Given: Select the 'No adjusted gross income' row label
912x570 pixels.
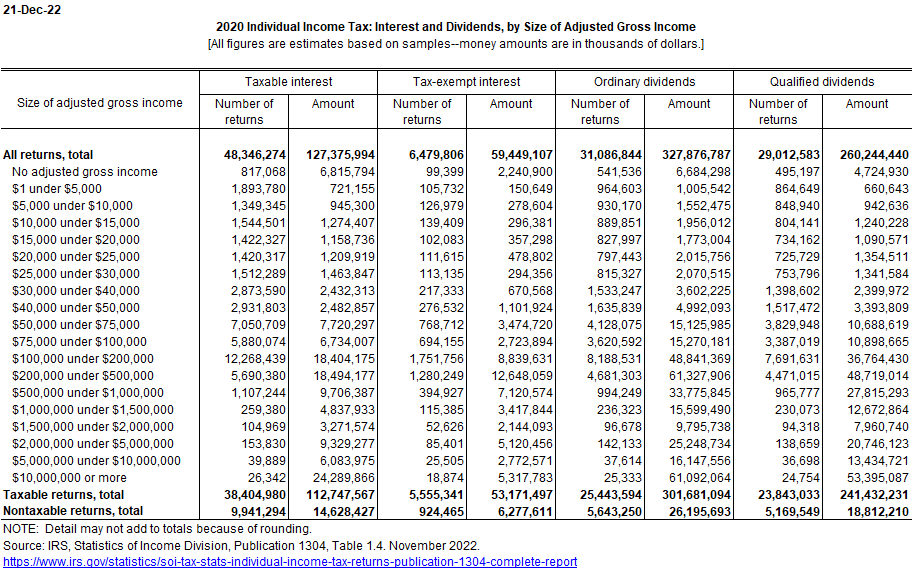Looking at the screenshot, I should [85, 172].
